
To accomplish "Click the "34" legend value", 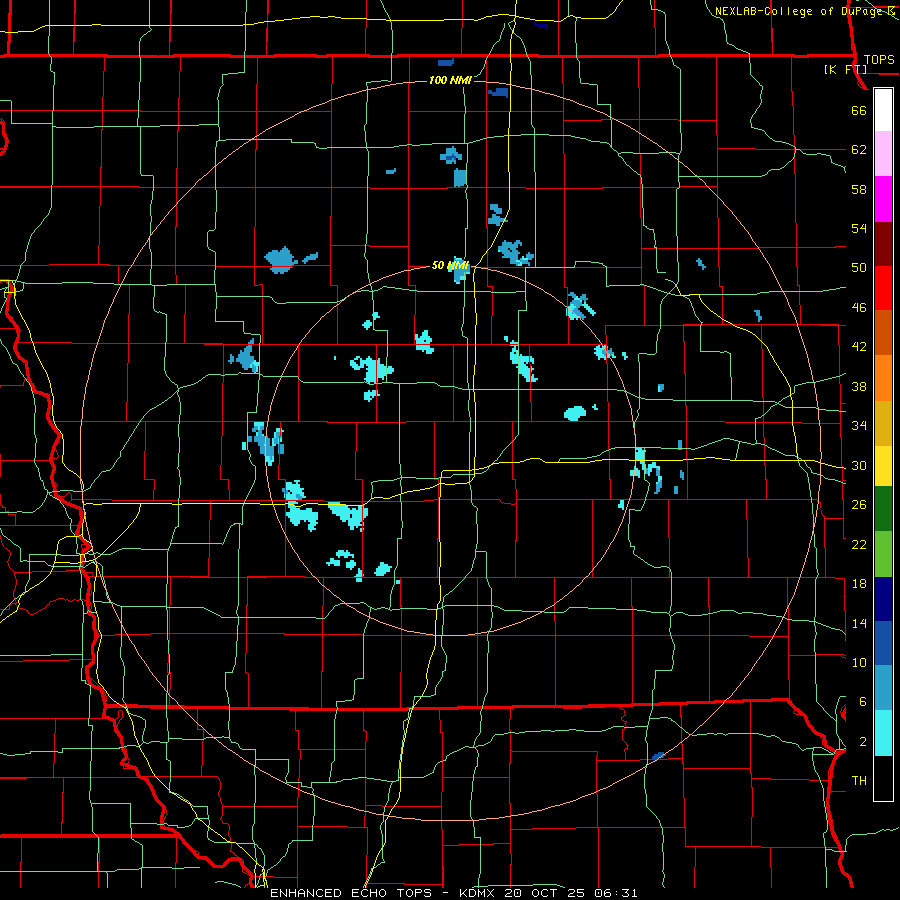I will [859, 426].
